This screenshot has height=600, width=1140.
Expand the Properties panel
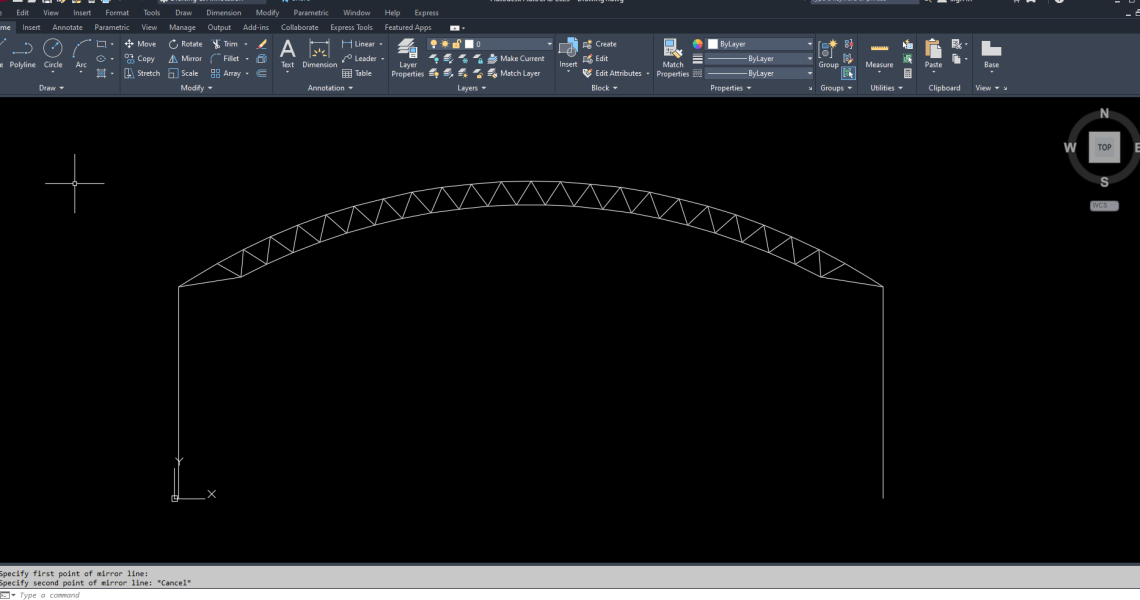click(x=731, y=88)
